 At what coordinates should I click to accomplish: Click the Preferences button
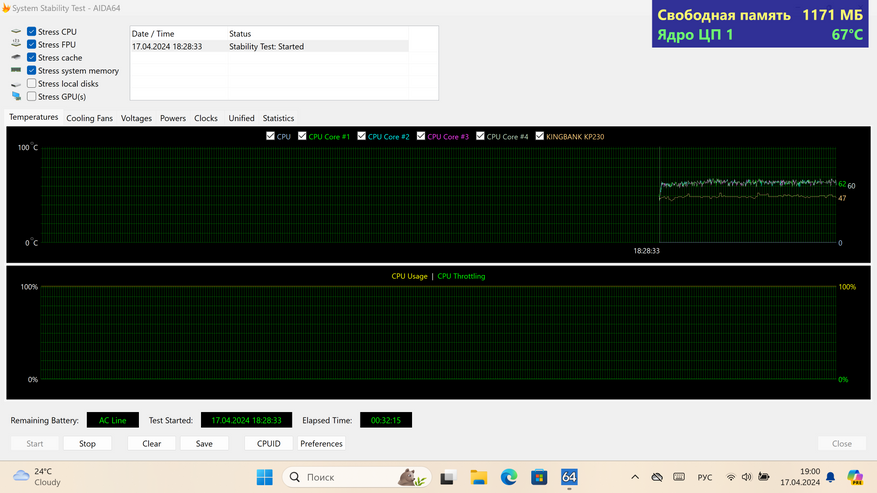[321, 443]
